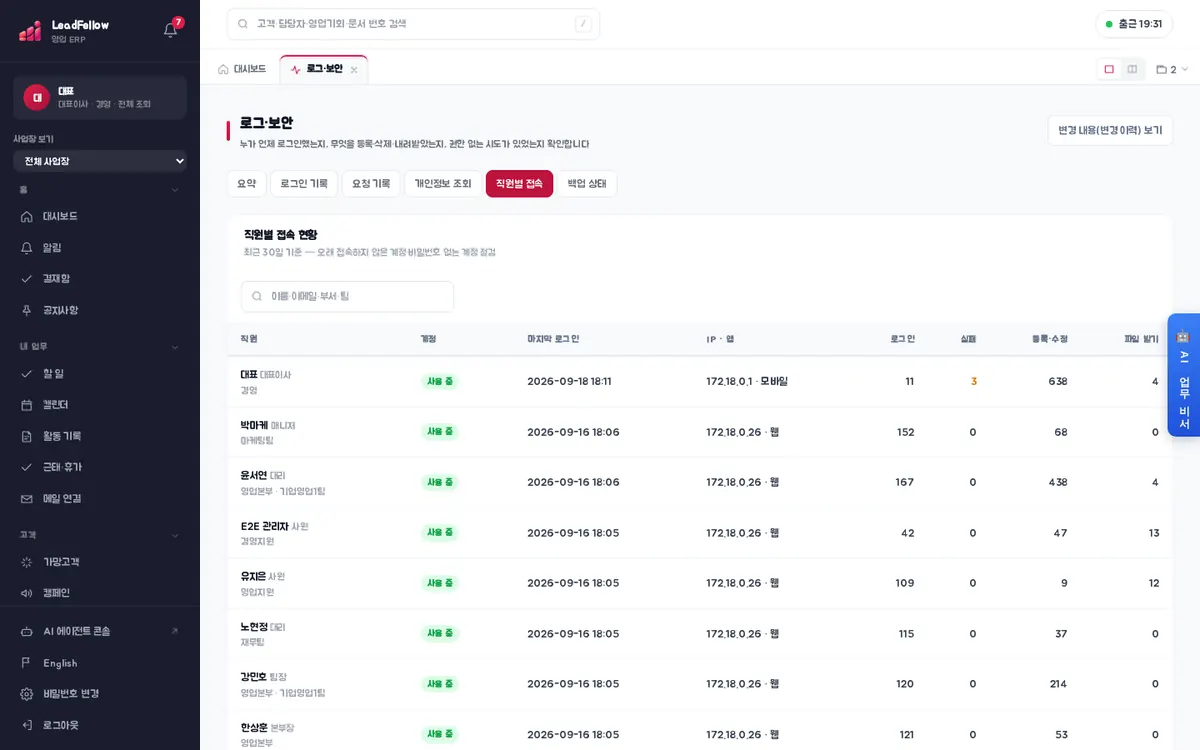Close the 로그·보안 tab

354,70
